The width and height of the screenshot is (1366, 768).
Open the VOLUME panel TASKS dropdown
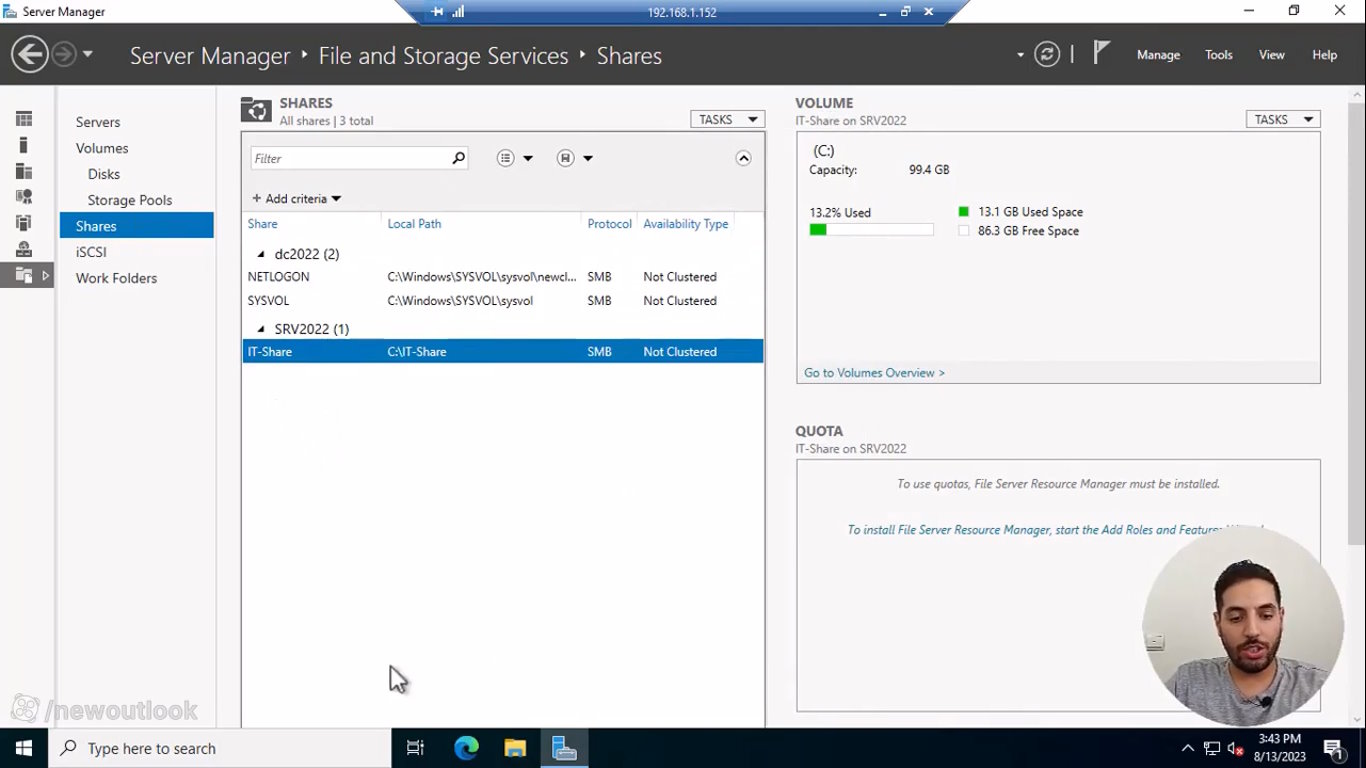point(1283,119)
